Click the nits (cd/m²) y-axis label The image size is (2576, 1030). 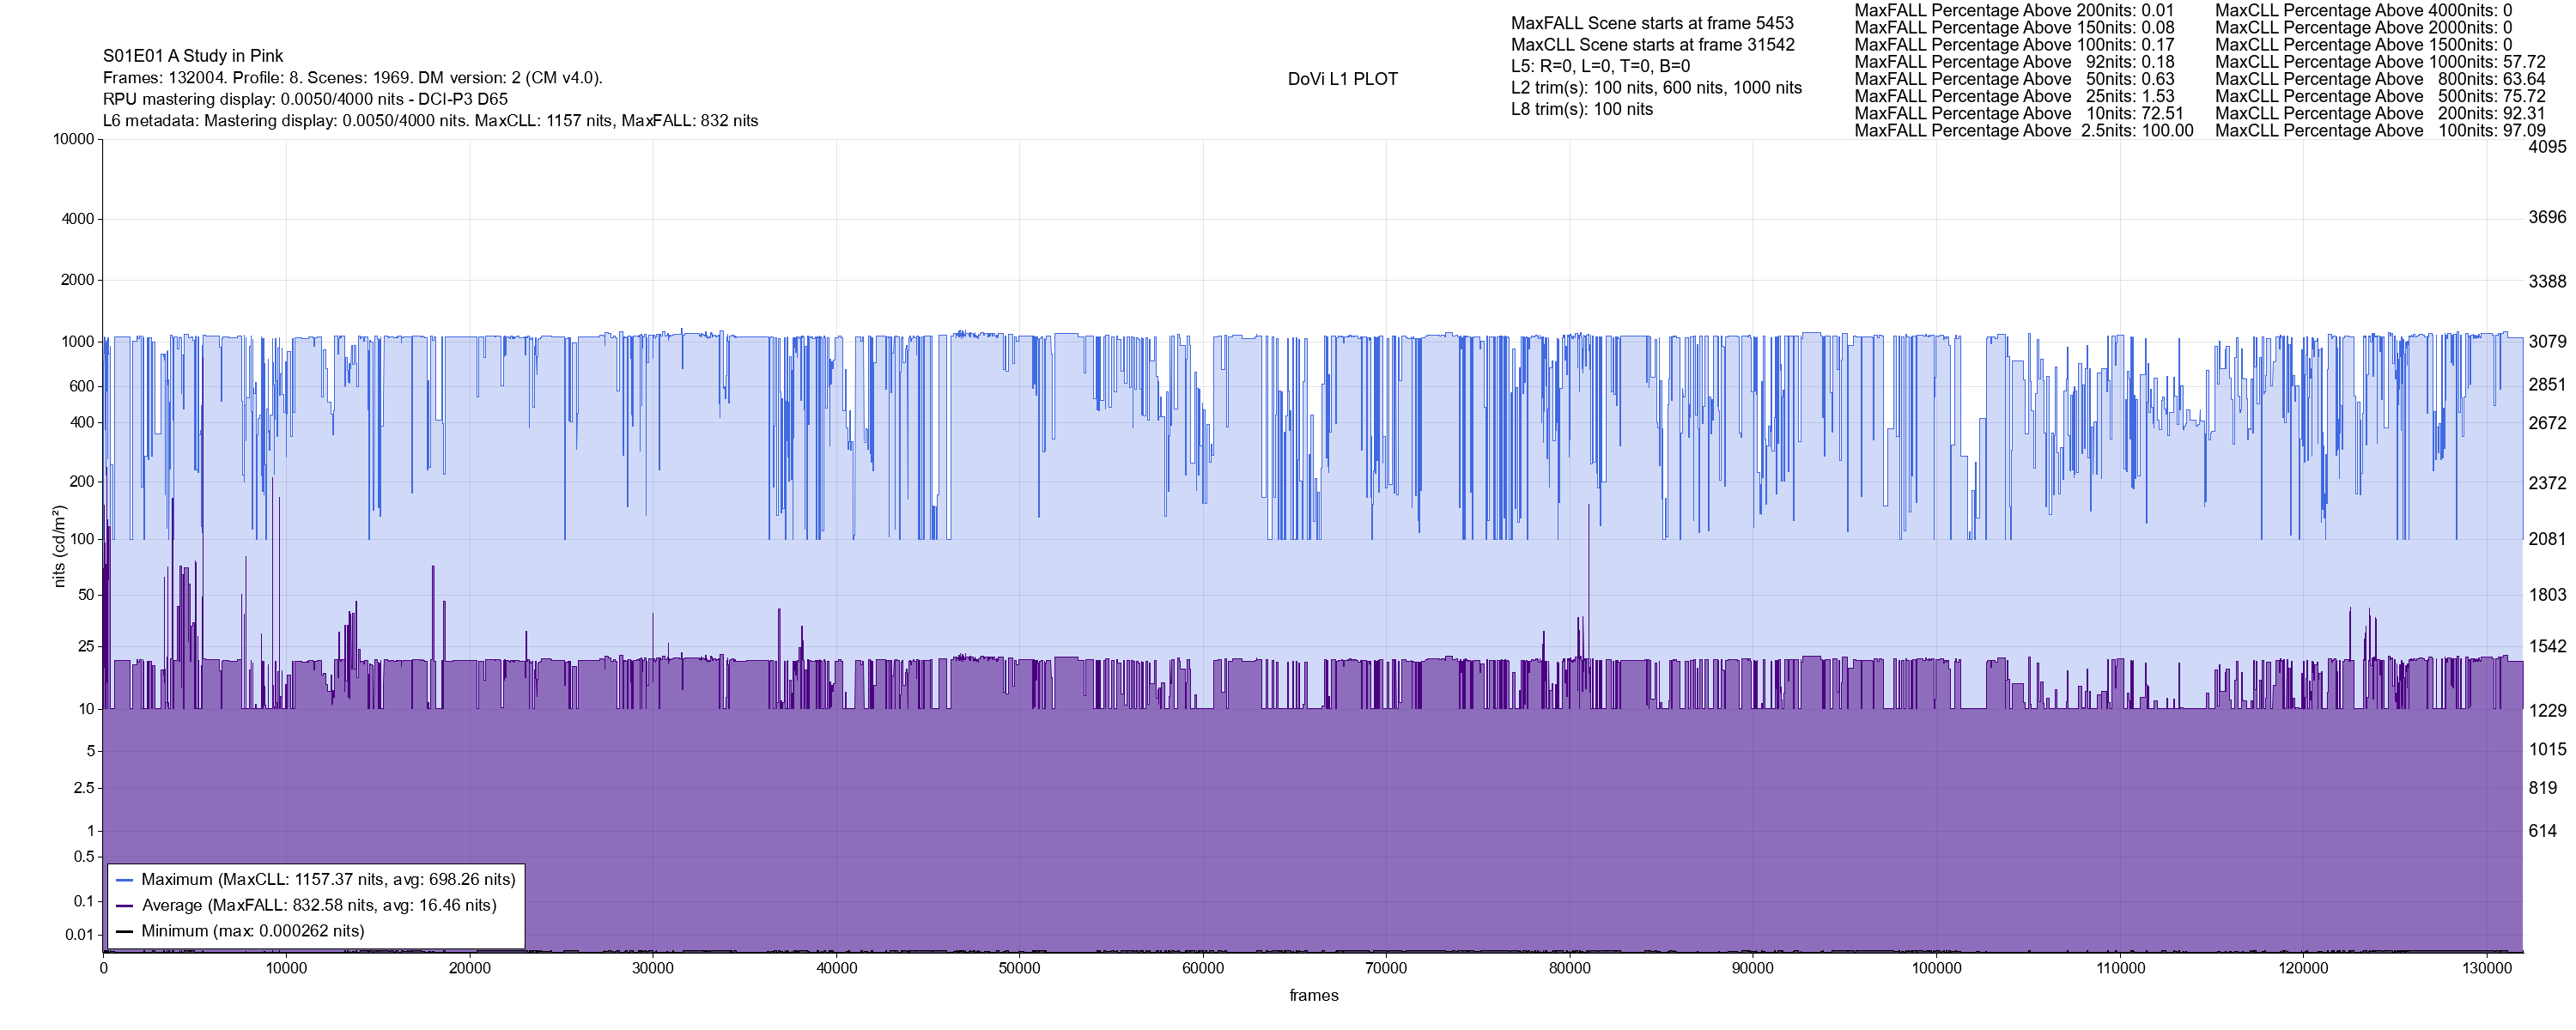(x=59, y=546)
